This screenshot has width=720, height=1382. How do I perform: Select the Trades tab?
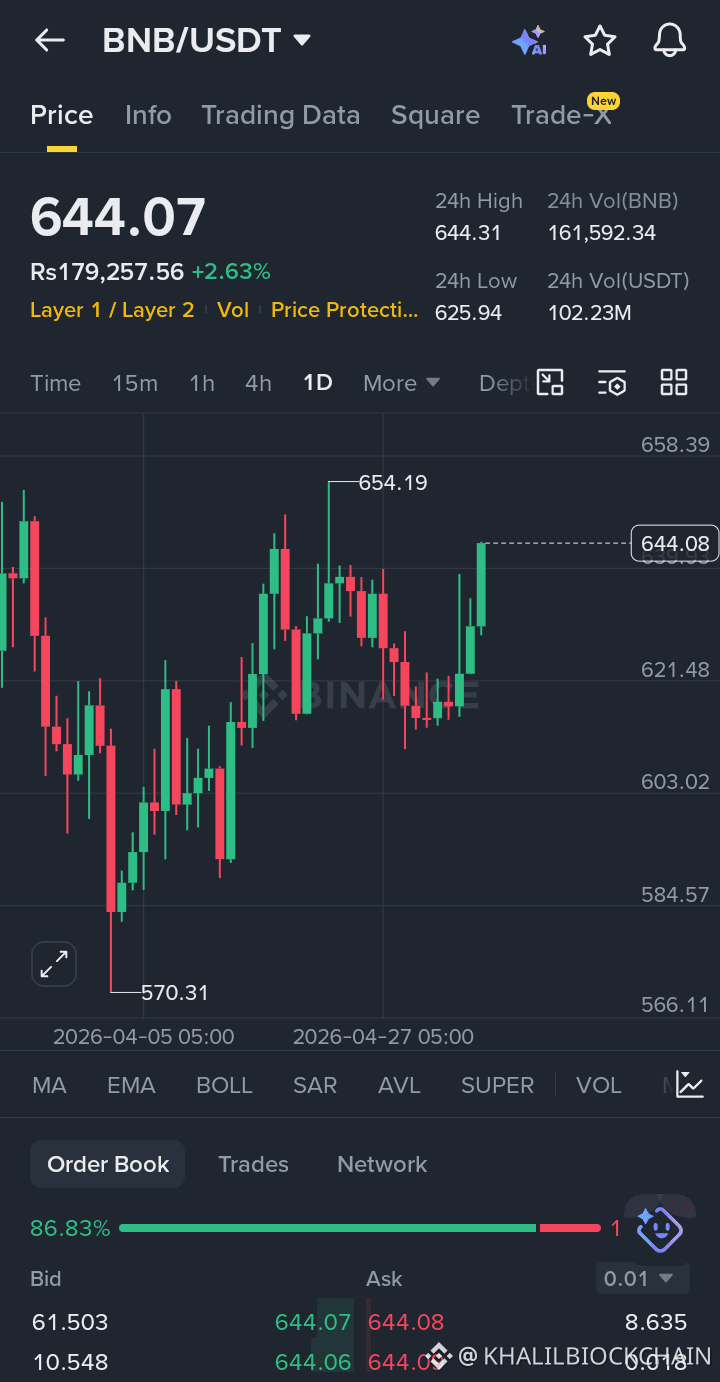point(253,1164)
